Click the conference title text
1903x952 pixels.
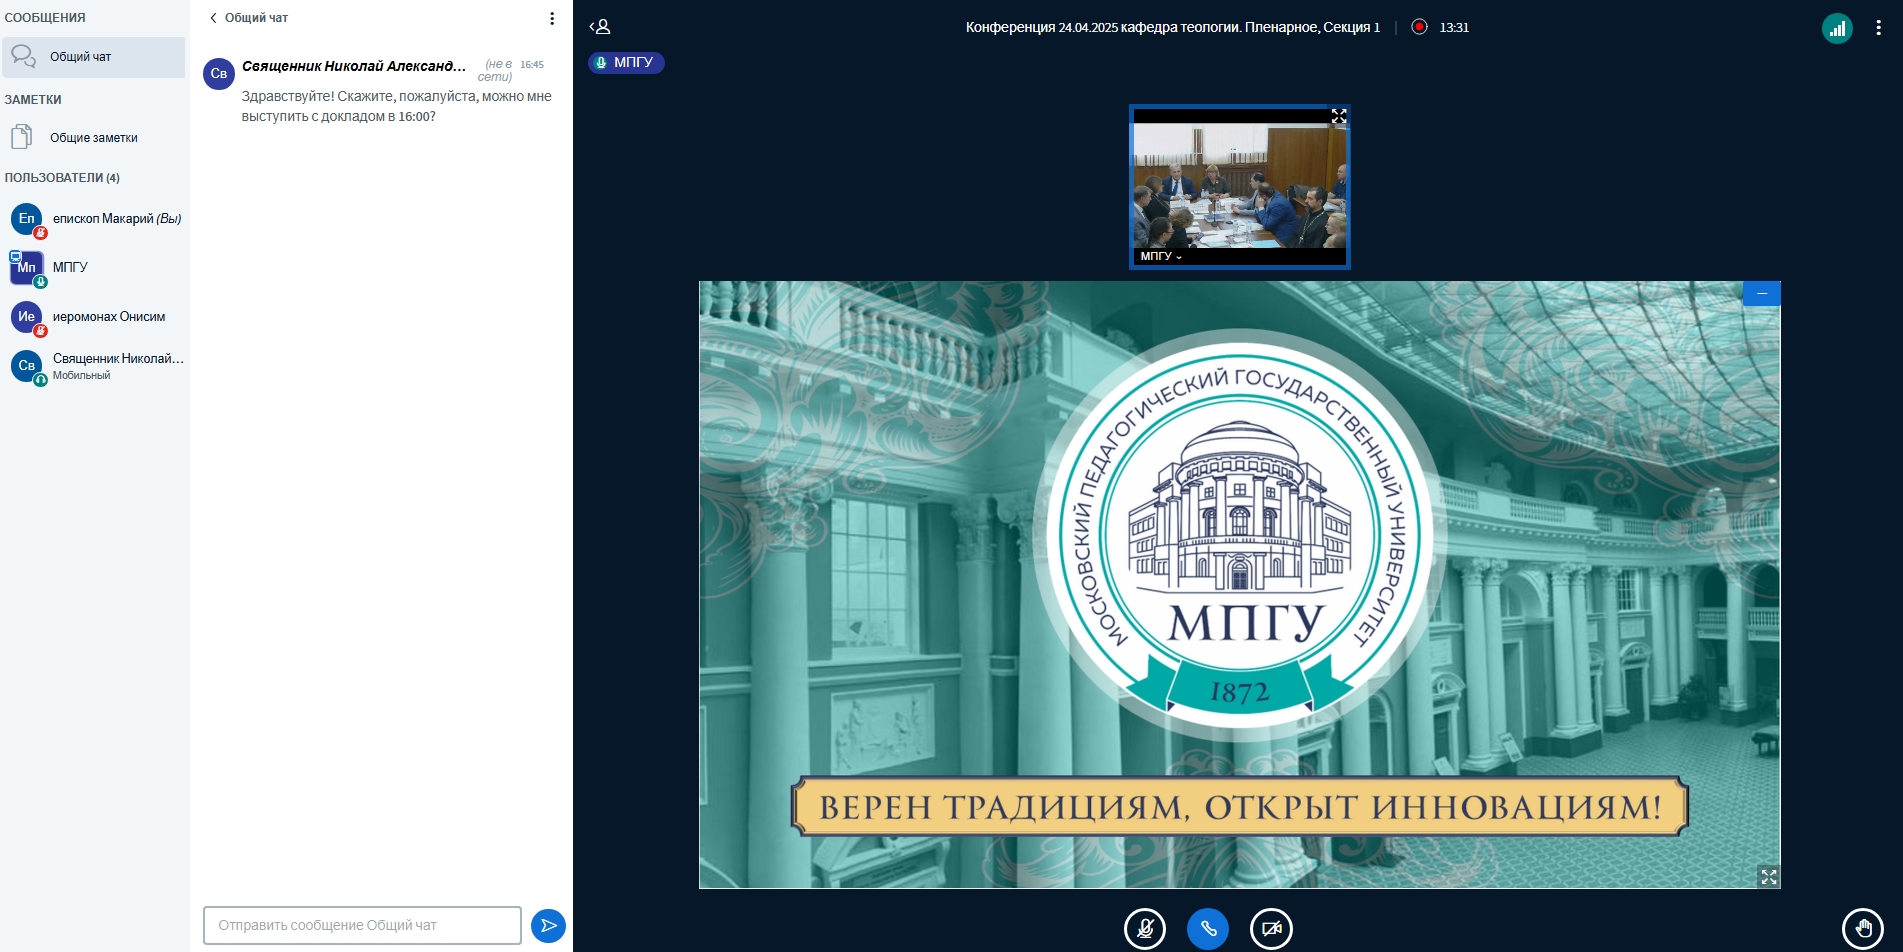coord(1172,27)
